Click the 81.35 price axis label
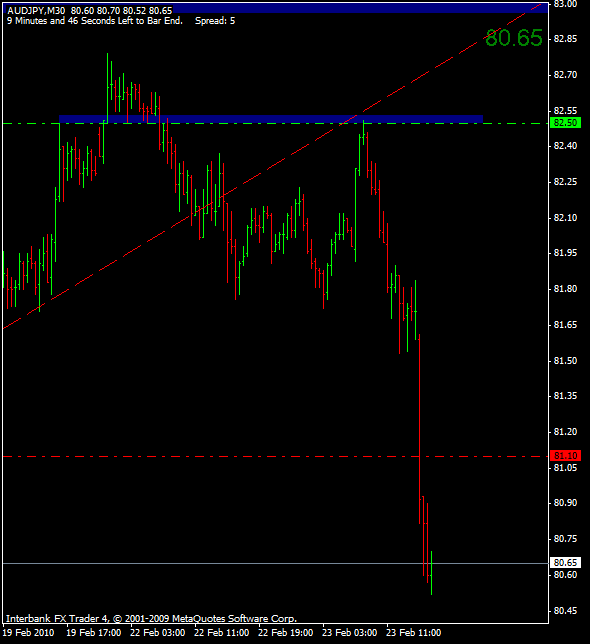The height and width of the screenshot is (644, 590). 565,396
